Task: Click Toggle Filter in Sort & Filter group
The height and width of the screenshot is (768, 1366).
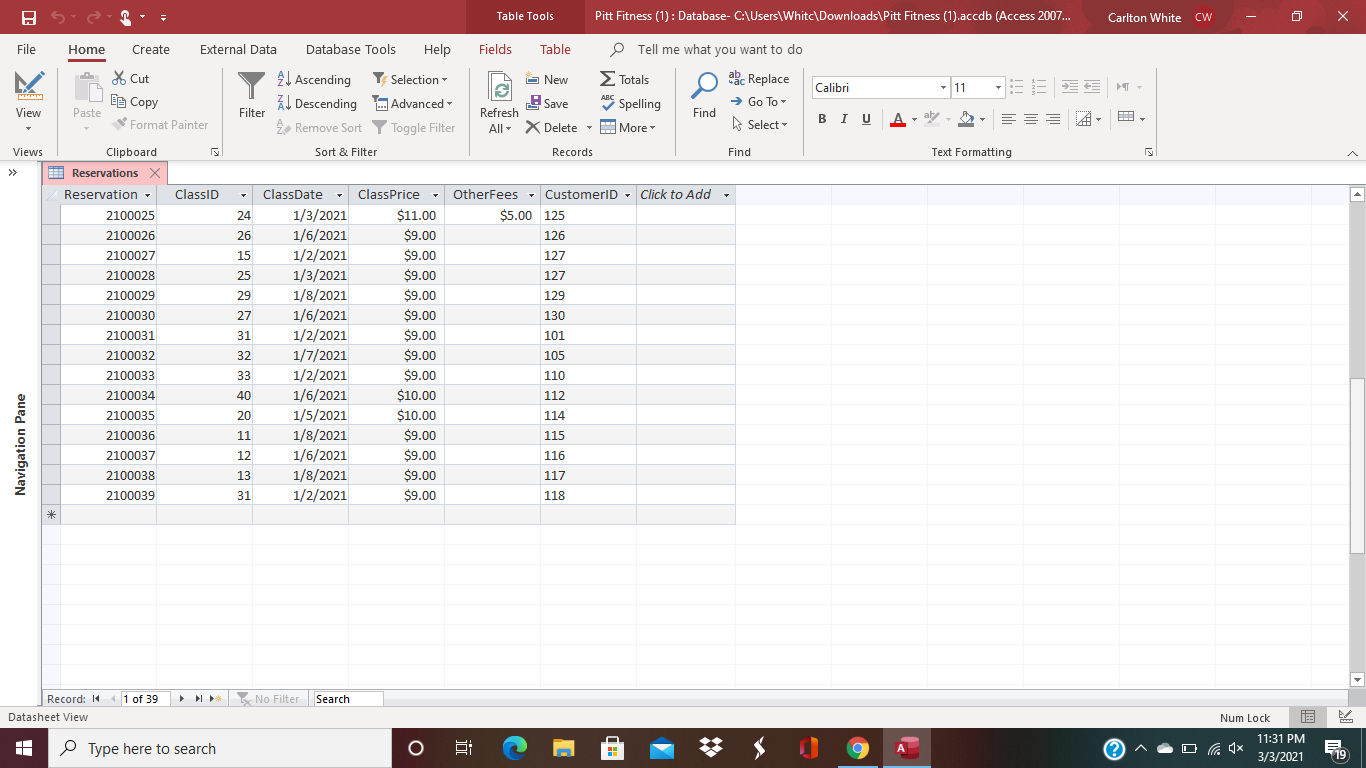Action: coord(416,127)
